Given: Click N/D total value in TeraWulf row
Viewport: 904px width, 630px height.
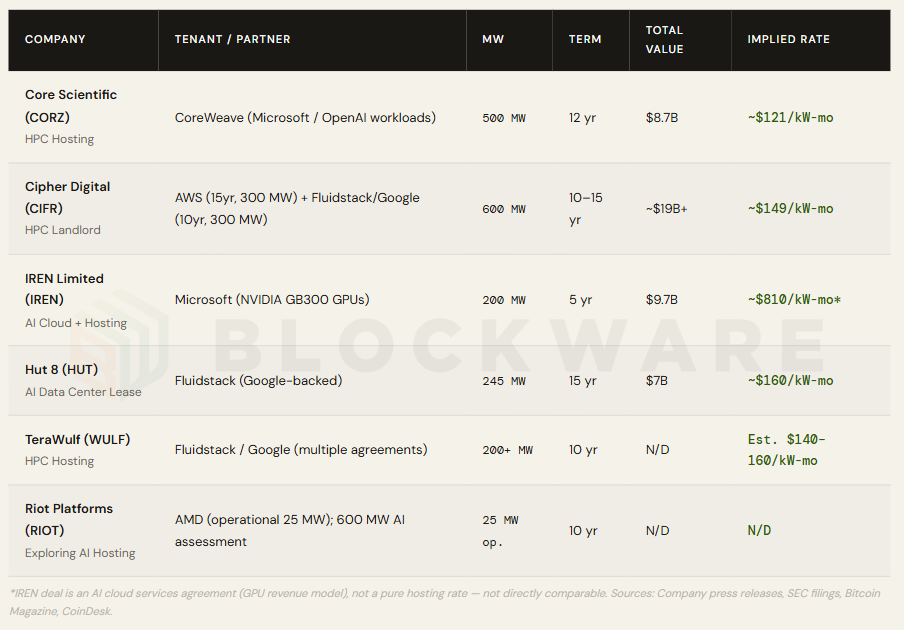Looking at the screenshot, I should pos(657,450).
